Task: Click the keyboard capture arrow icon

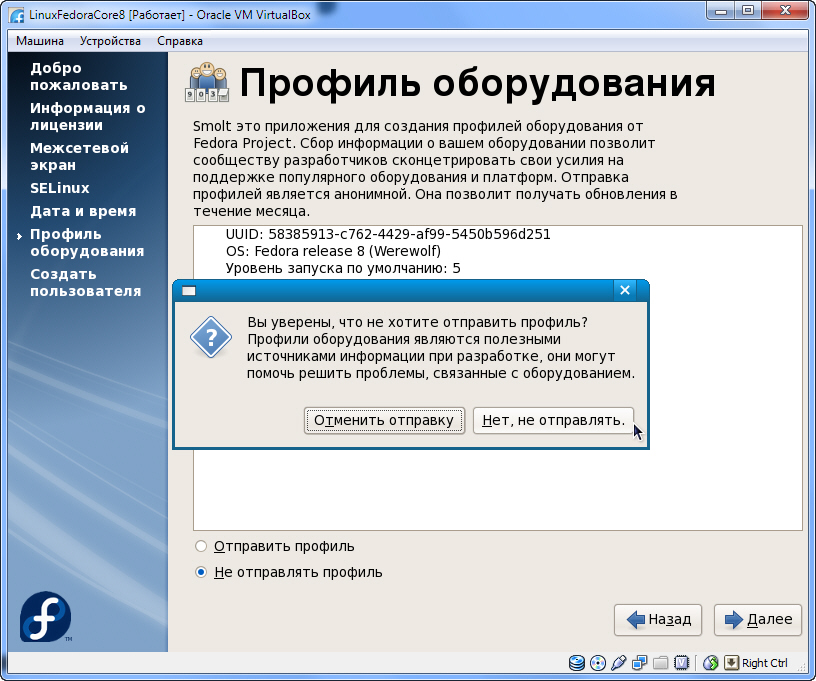Action: click(731, 662)
